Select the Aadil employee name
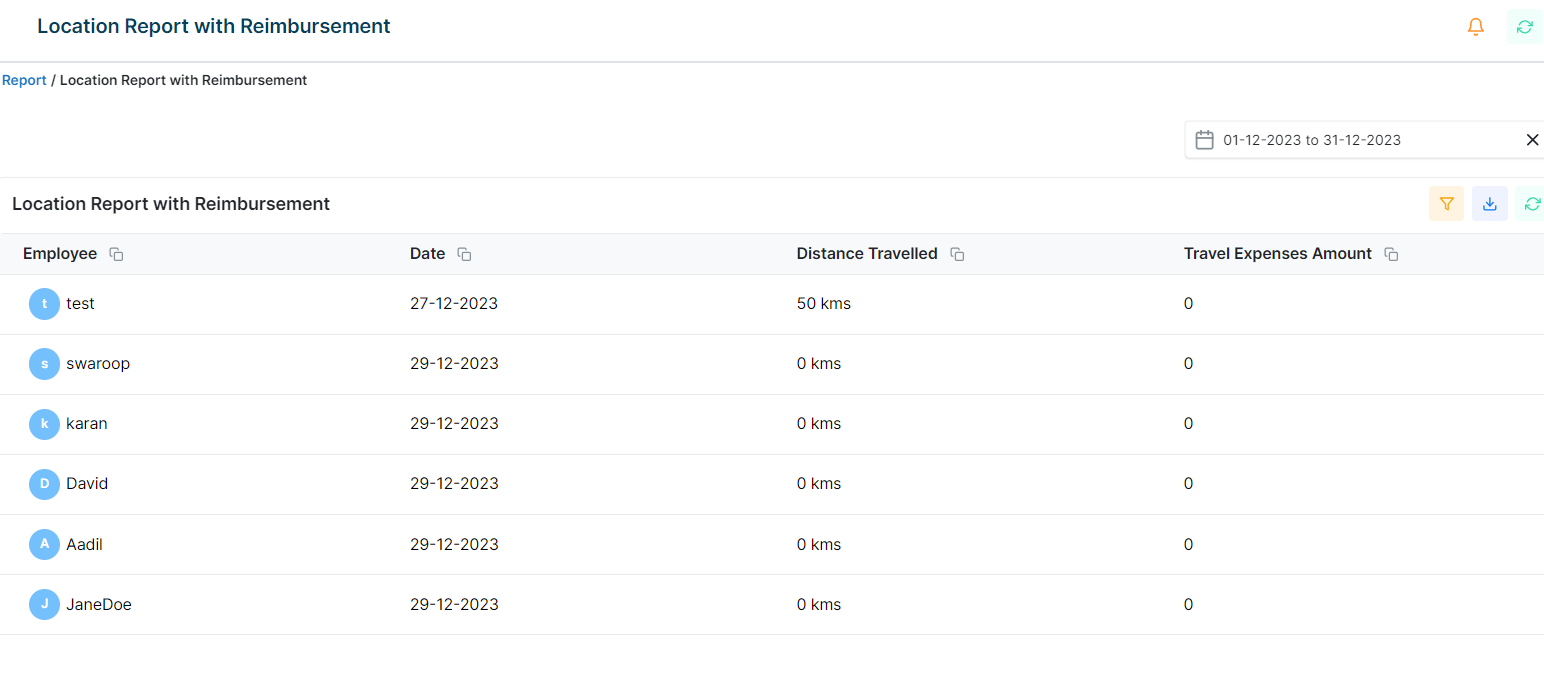The image size is (1544, 683). 84,545
